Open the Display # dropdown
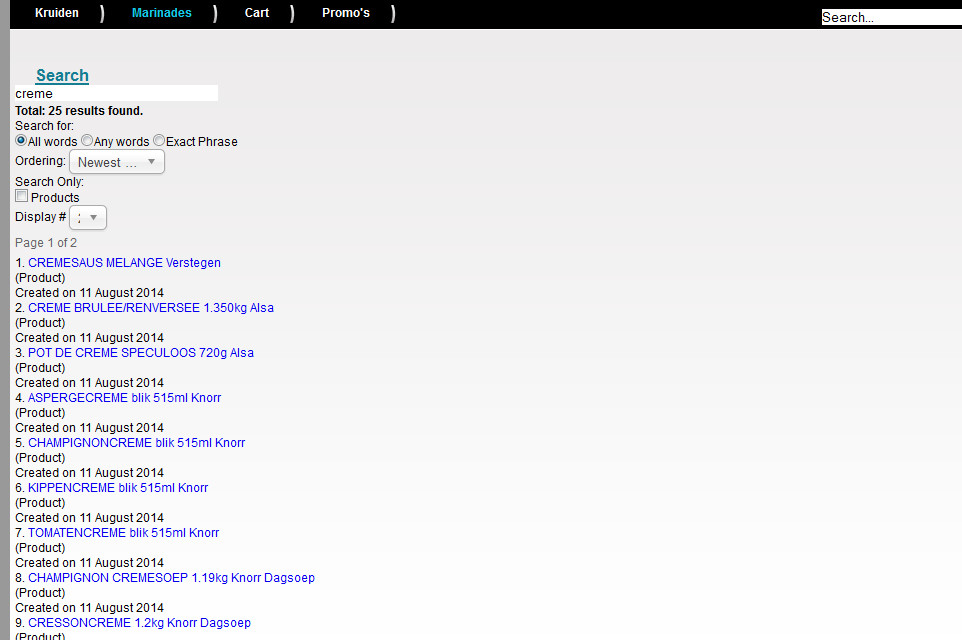 tap(88, 217)
